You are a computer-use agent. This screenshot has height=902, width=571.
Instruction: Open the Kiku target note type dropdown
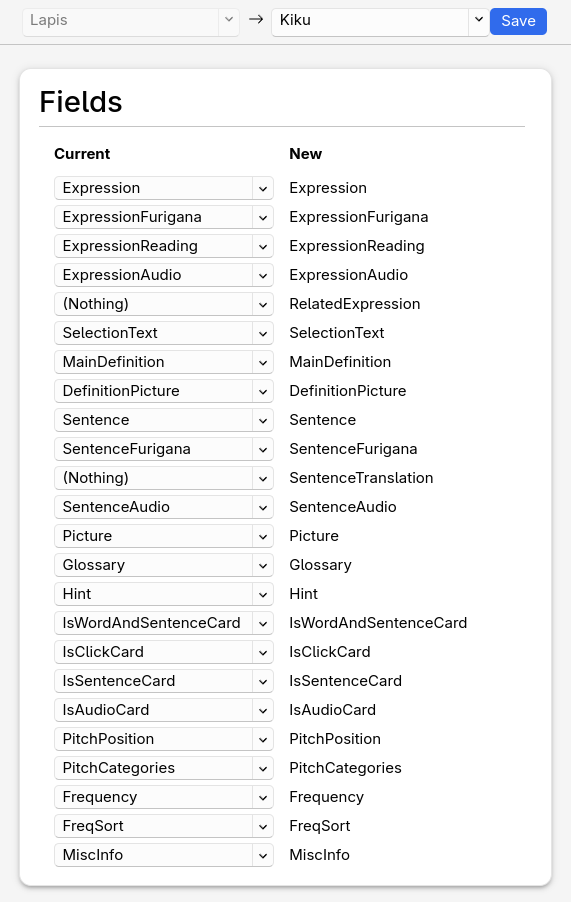tap(380, 21)
